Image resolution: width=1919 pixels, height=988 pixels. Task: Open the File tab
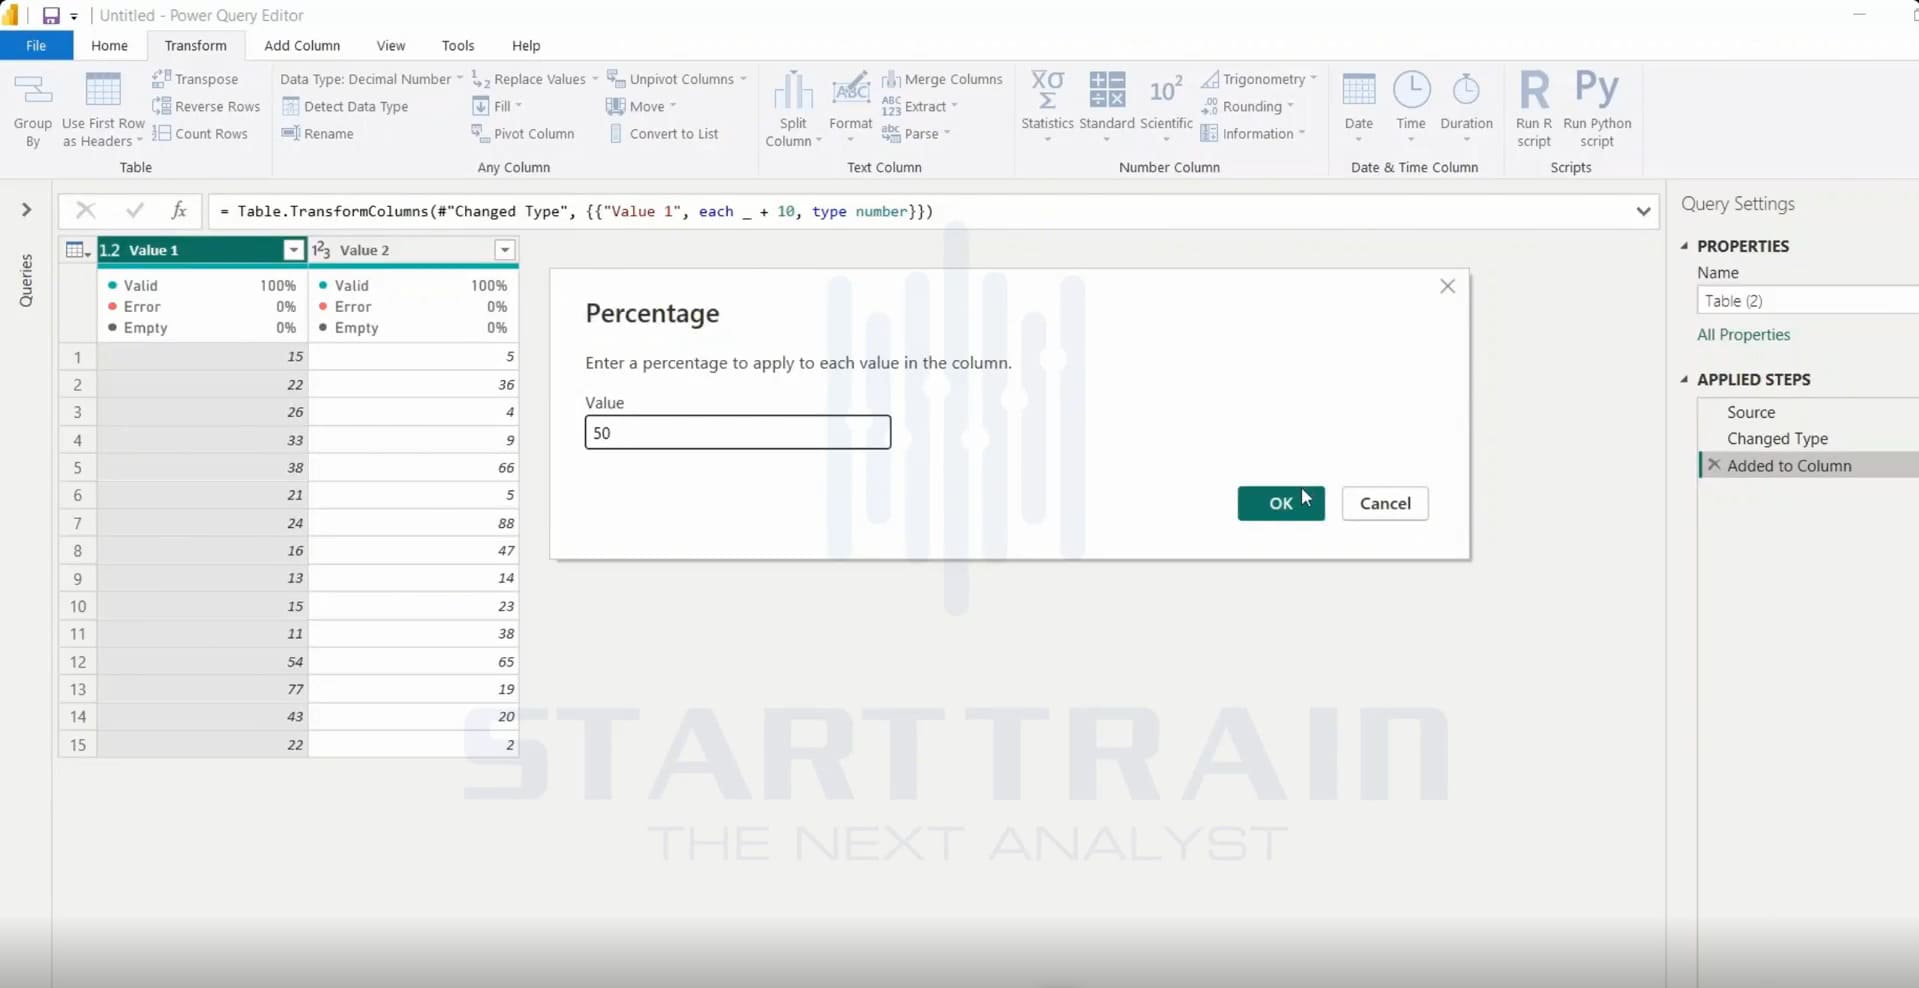click(36, 46)
